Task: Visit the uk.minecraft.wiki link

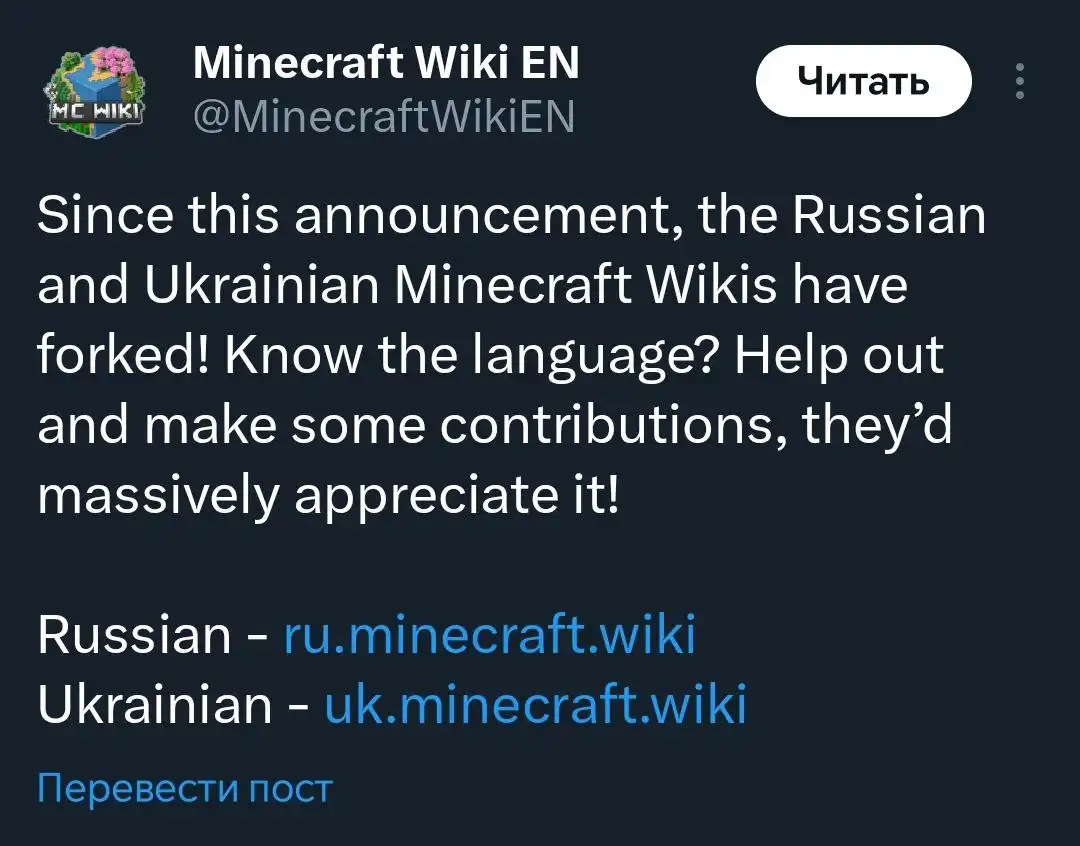Action: point(535,704)
